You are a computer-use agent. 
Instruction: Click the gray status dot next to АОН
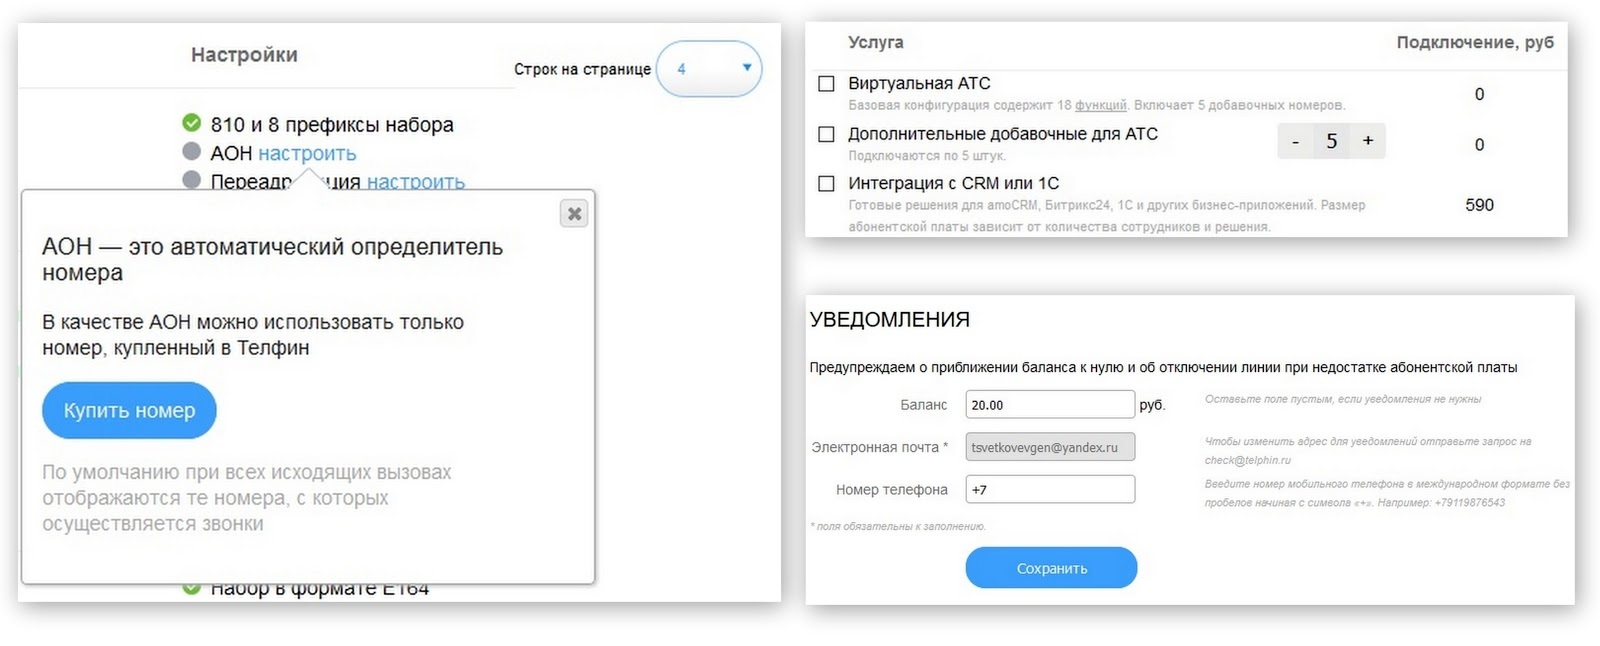(190, 153)
